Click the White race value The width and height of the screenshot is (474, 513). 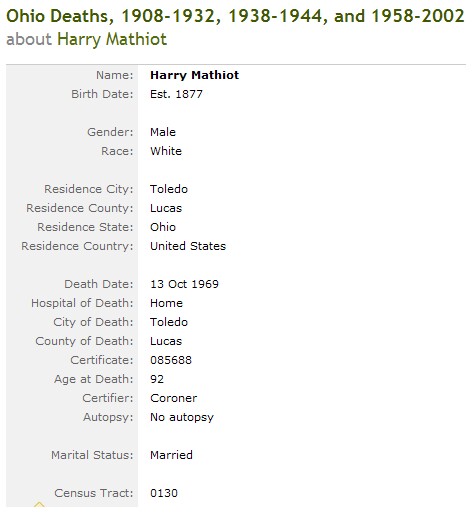point(166,151)
